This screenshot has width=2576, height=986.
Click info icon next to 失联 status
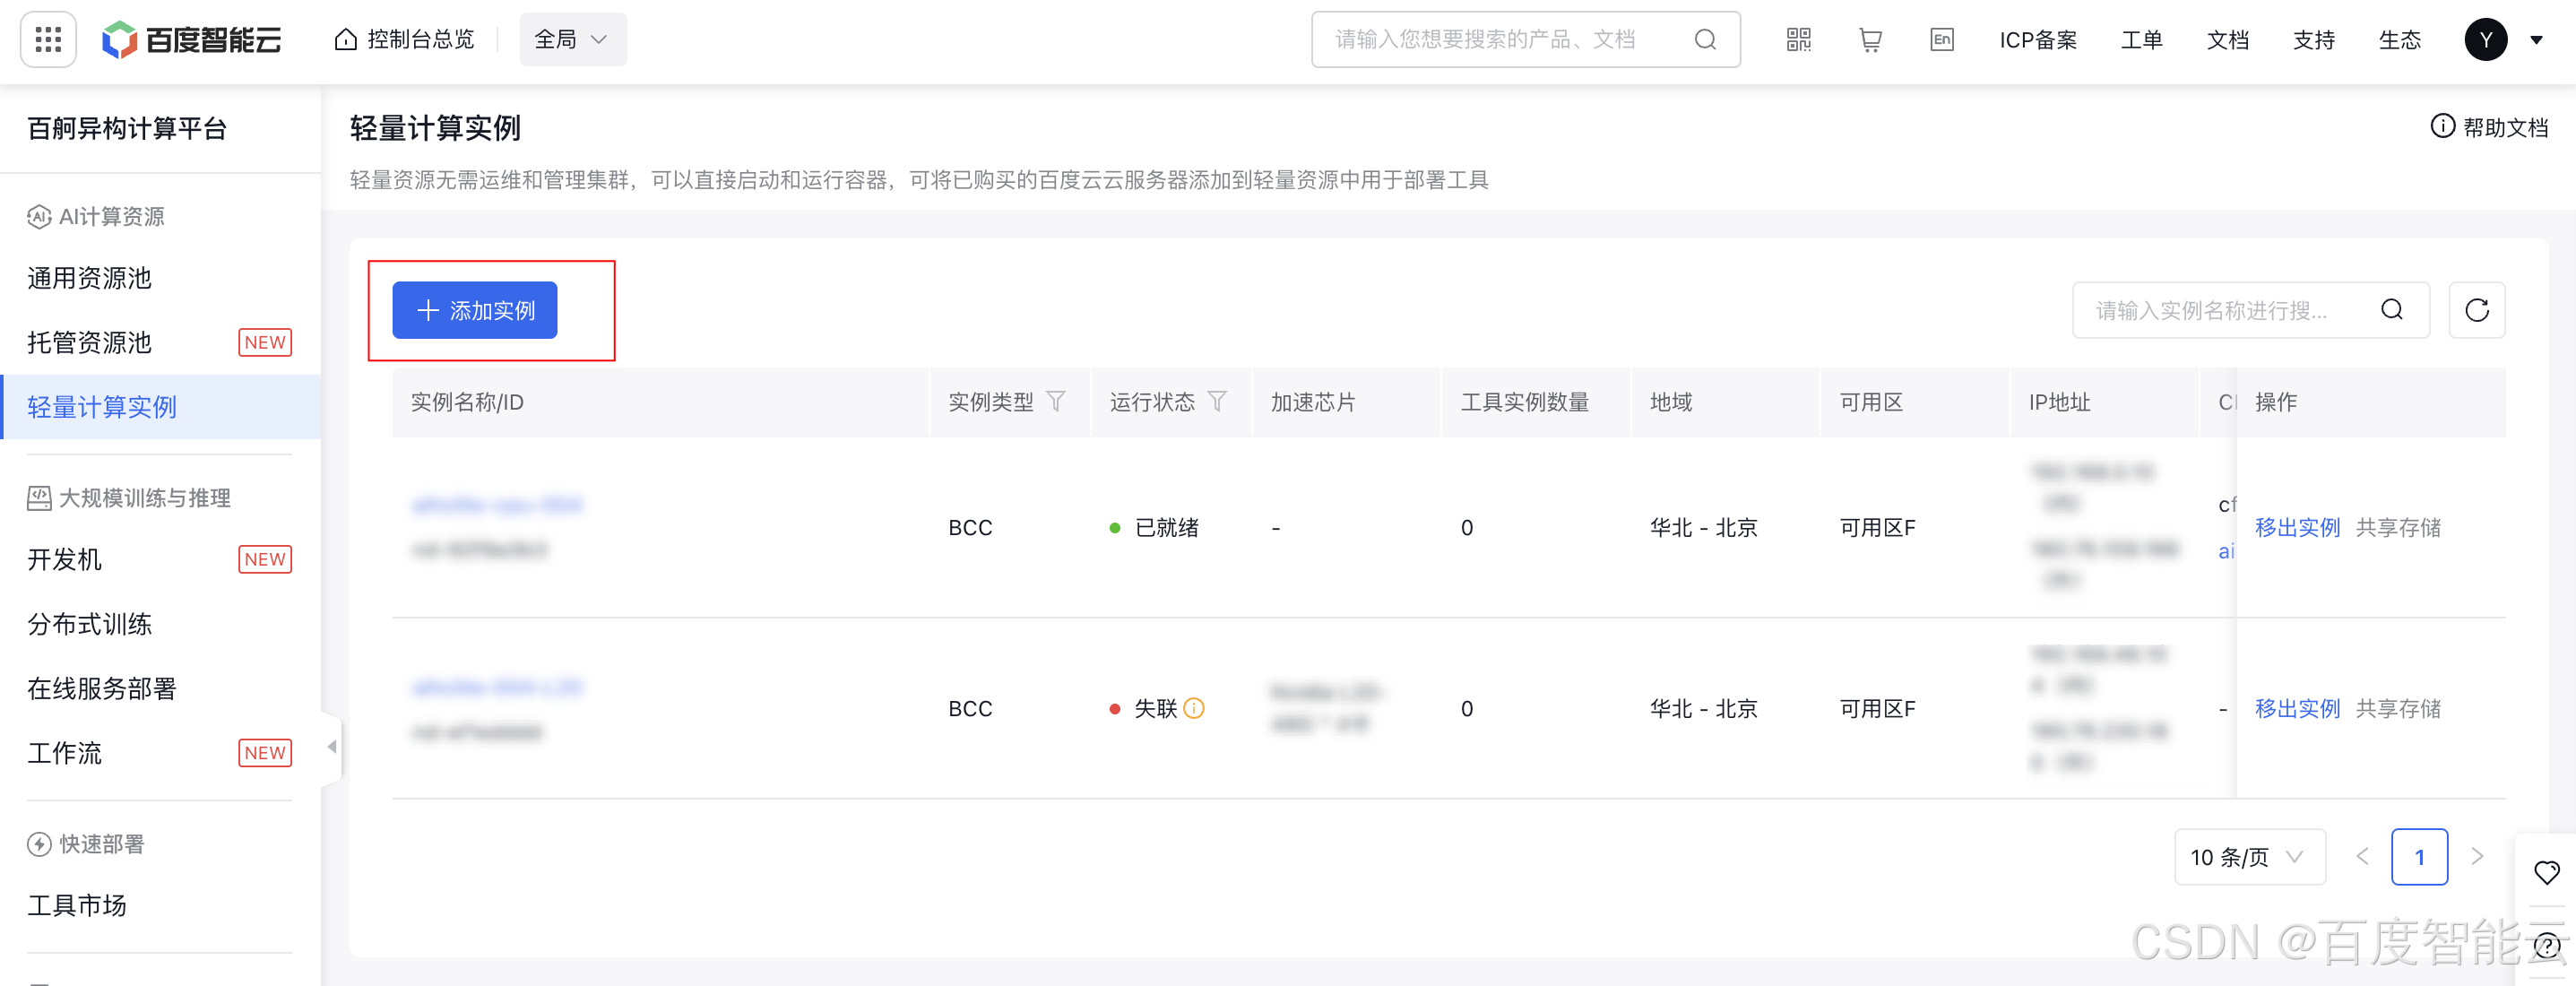(x=1194, y=709)
